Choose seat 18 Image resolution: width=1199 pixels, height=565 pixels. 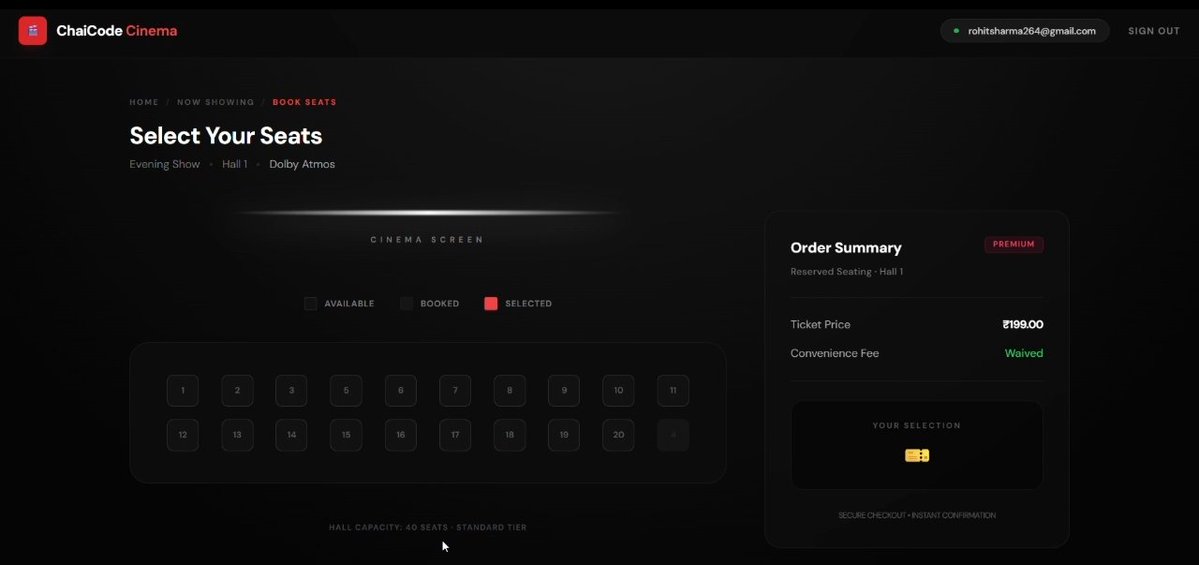pyautogui.click(x=509, y=435)
